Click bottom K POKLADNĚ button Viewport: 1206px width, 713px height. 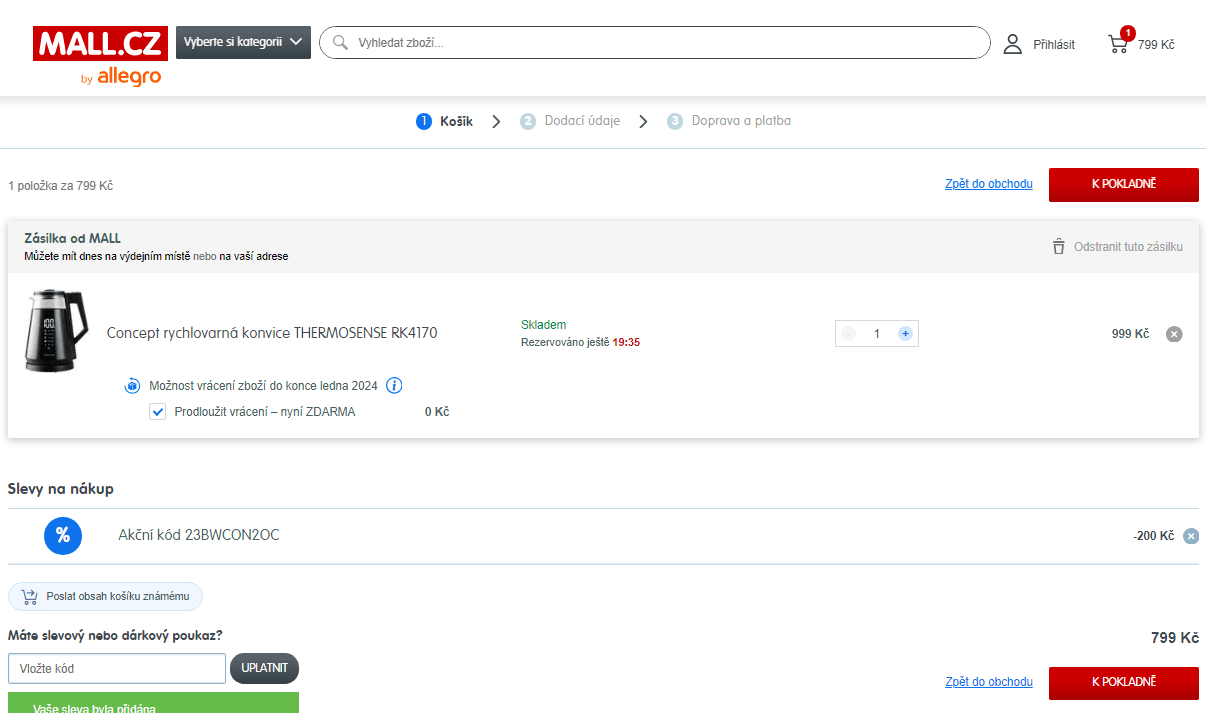1124,682
